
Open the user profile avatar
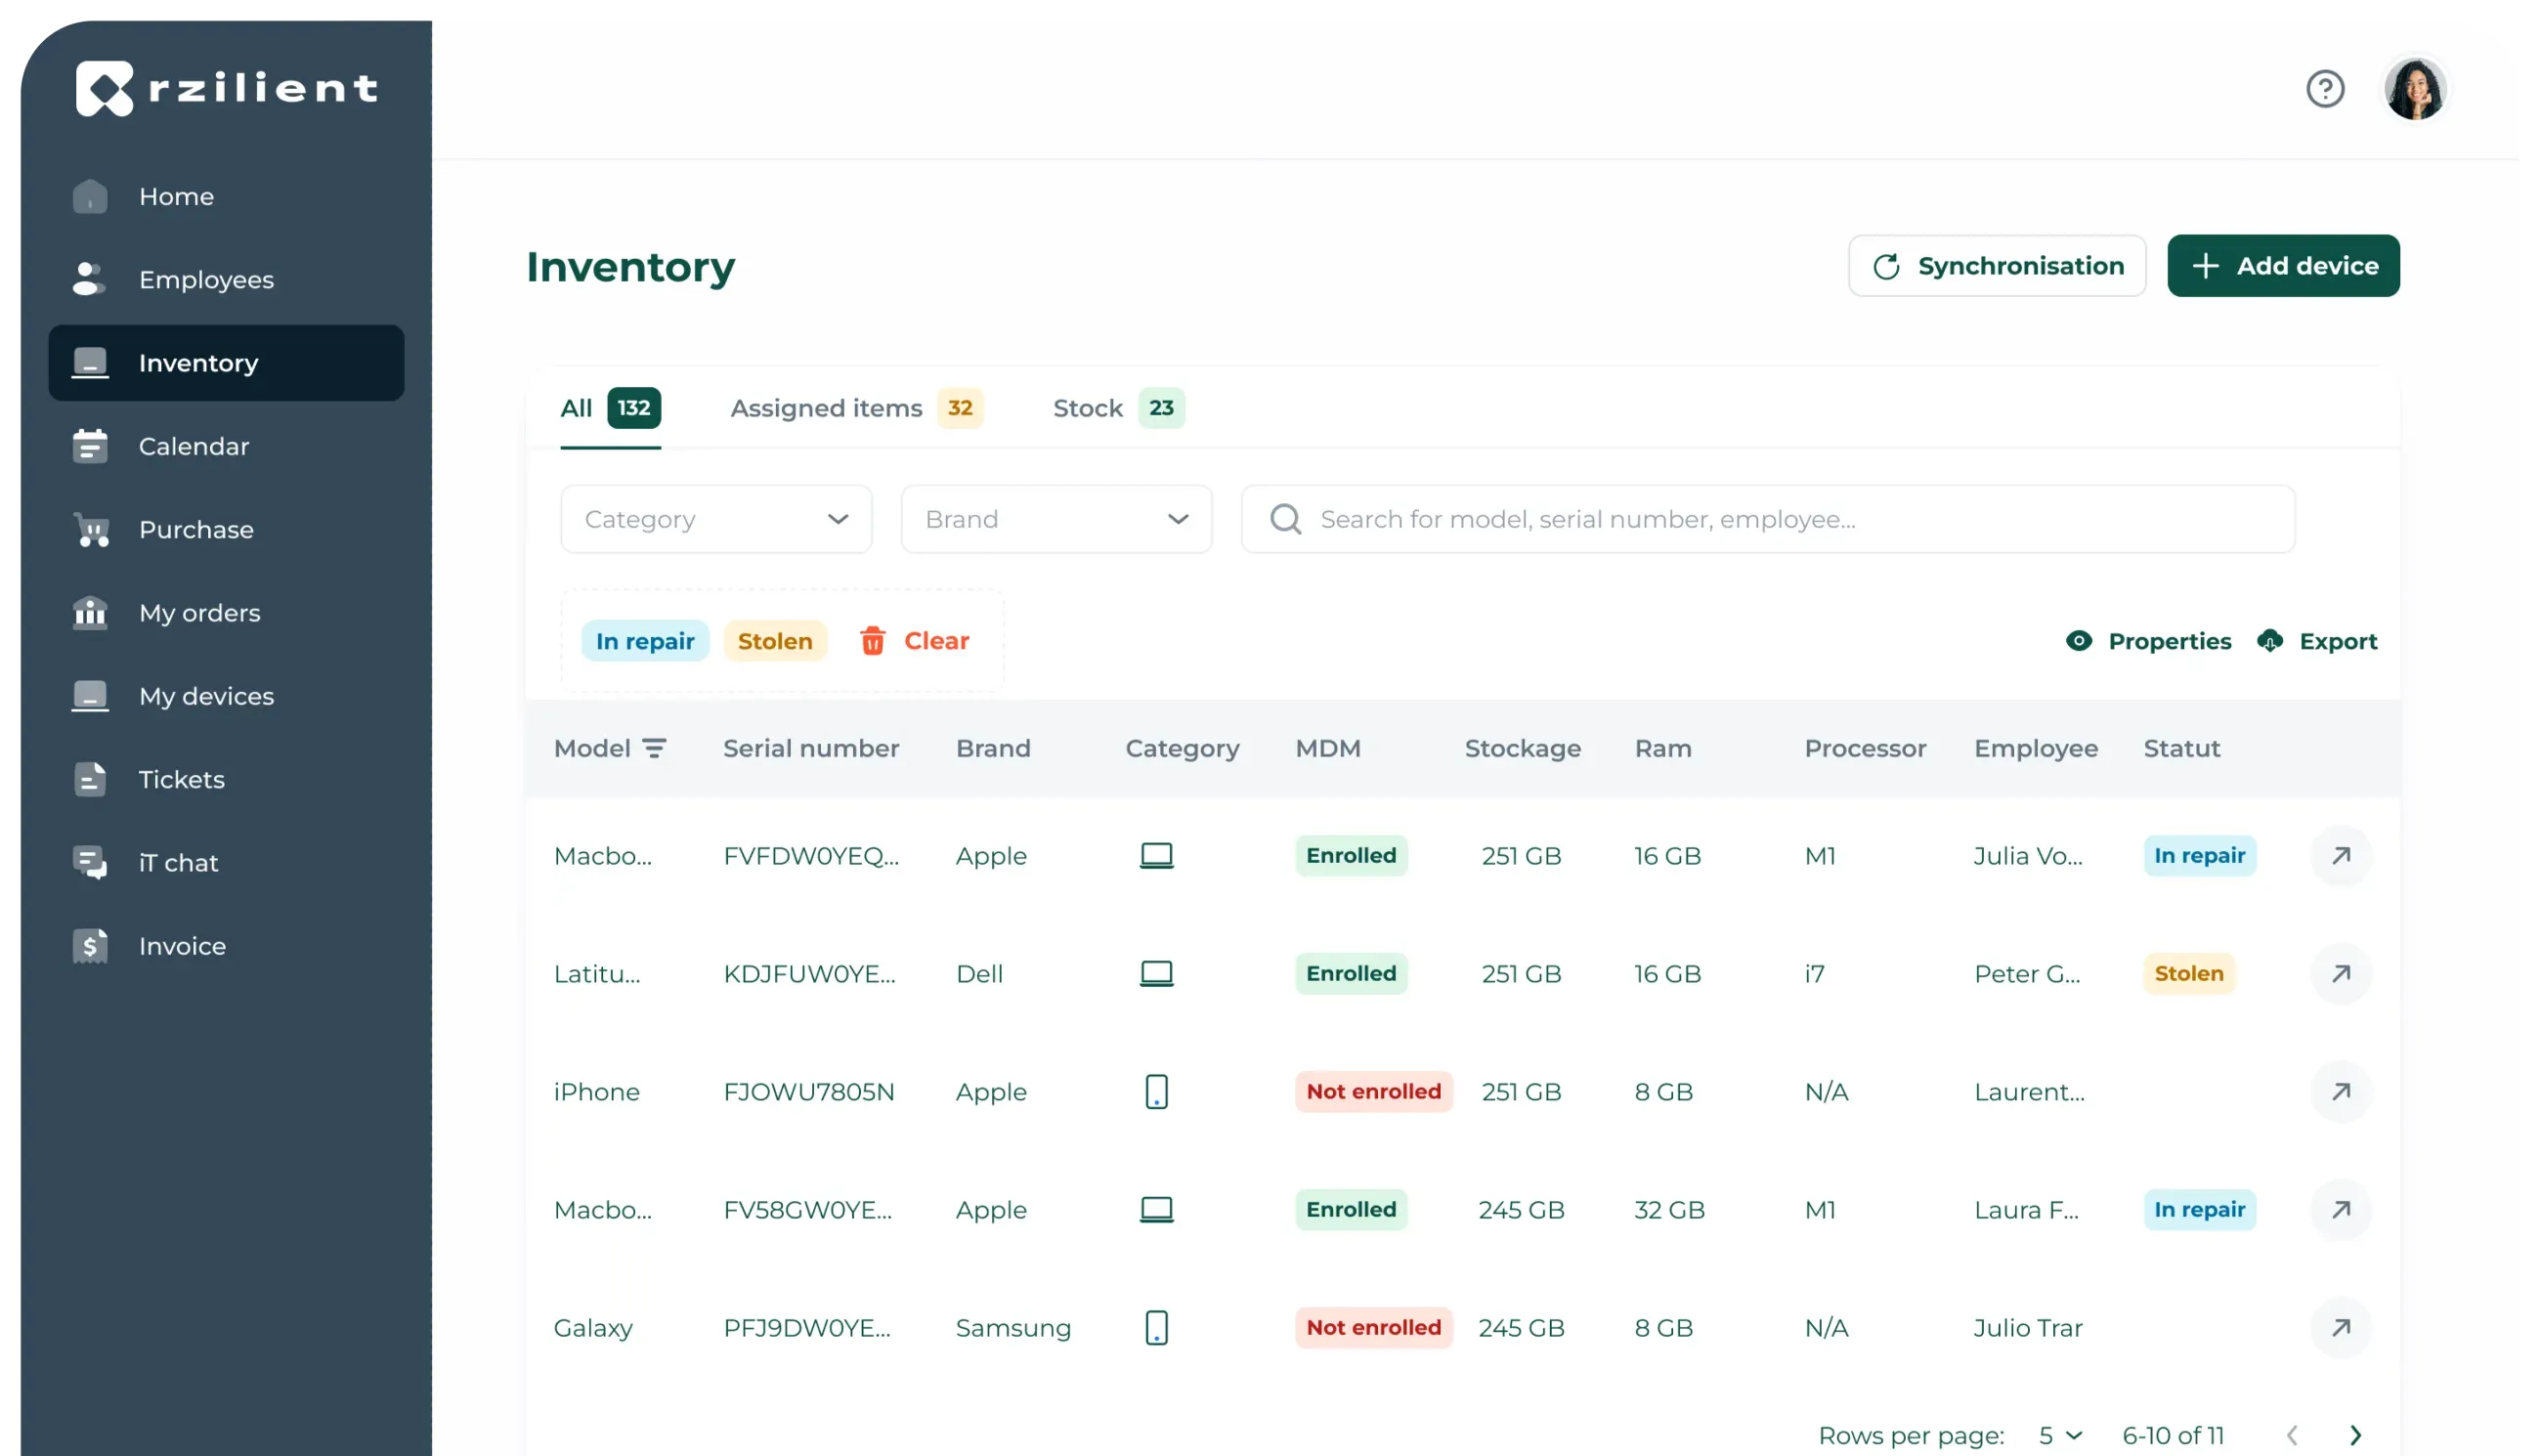click(2415, 89)
